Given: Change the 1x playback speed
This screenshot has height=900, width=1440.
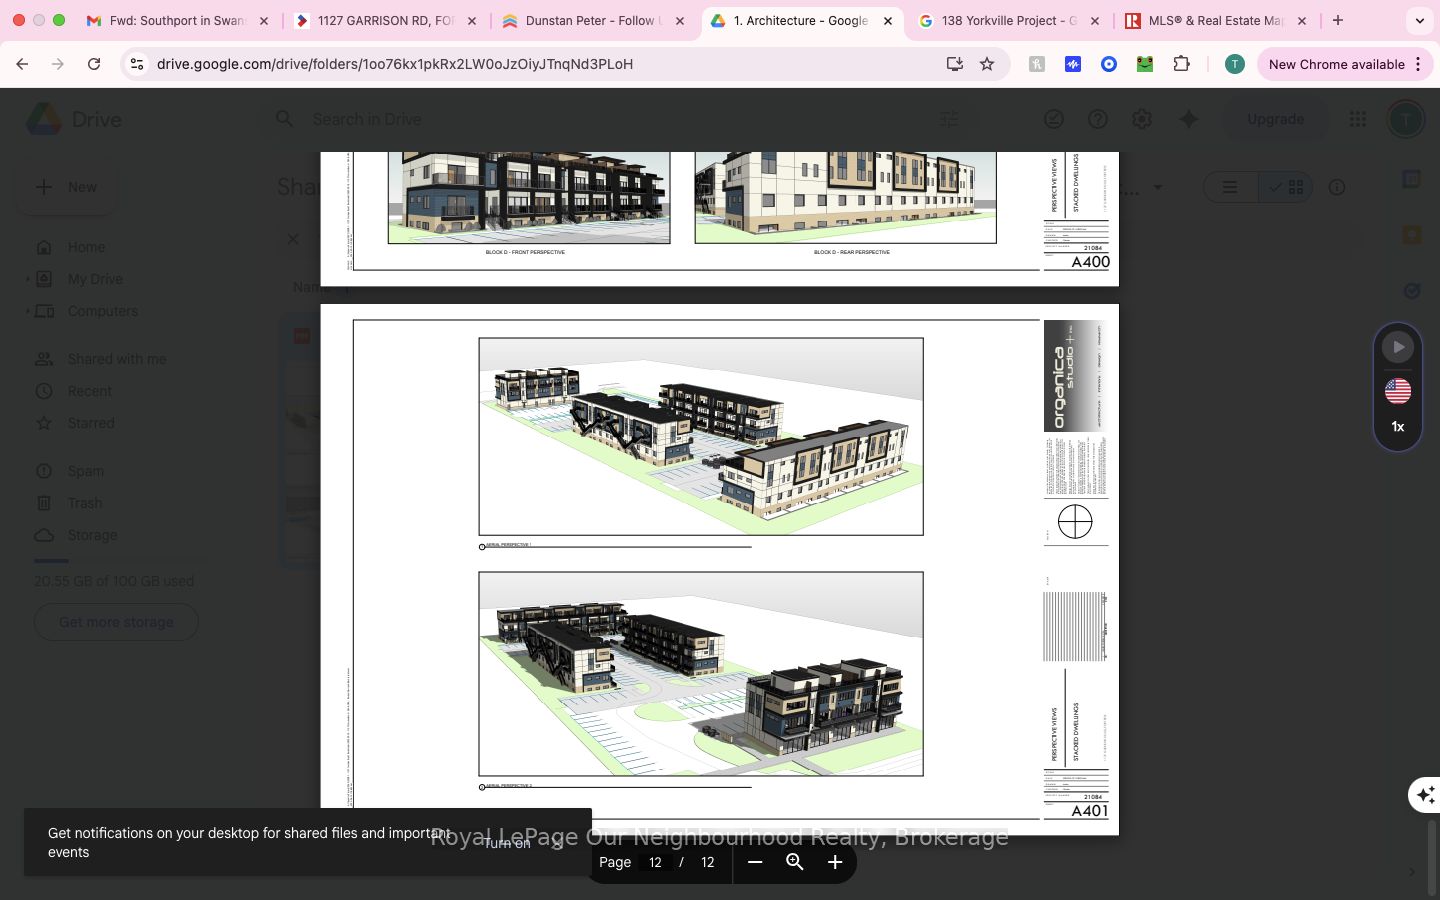Looking at the screenshot, I should (x=1398, y=427).
